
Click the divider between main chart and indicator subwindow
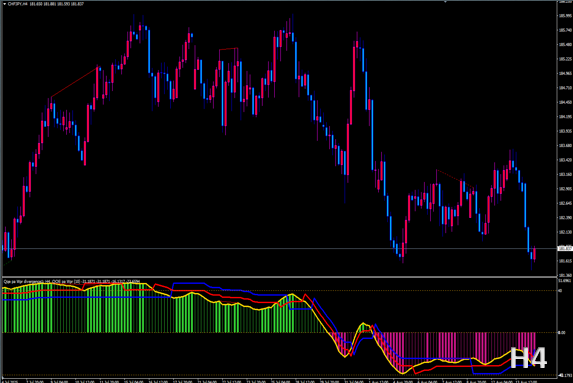[x=280, y=277]
